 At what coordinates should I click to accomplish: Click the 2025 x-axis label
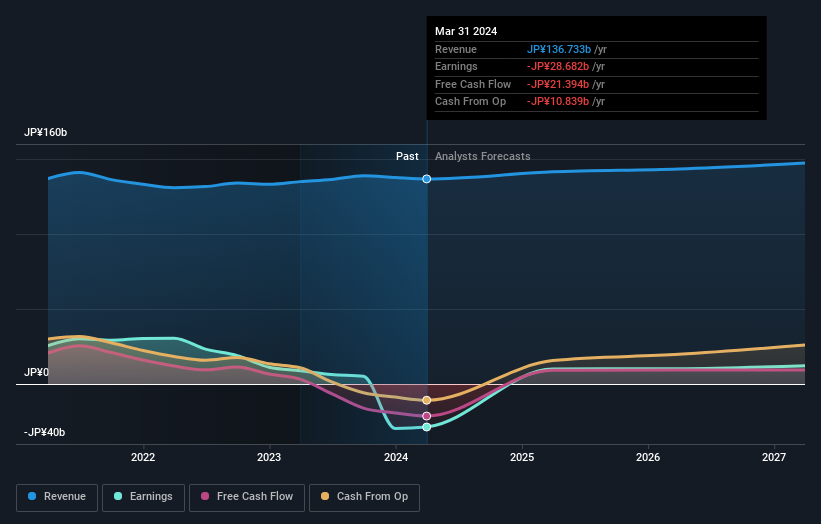522,457
